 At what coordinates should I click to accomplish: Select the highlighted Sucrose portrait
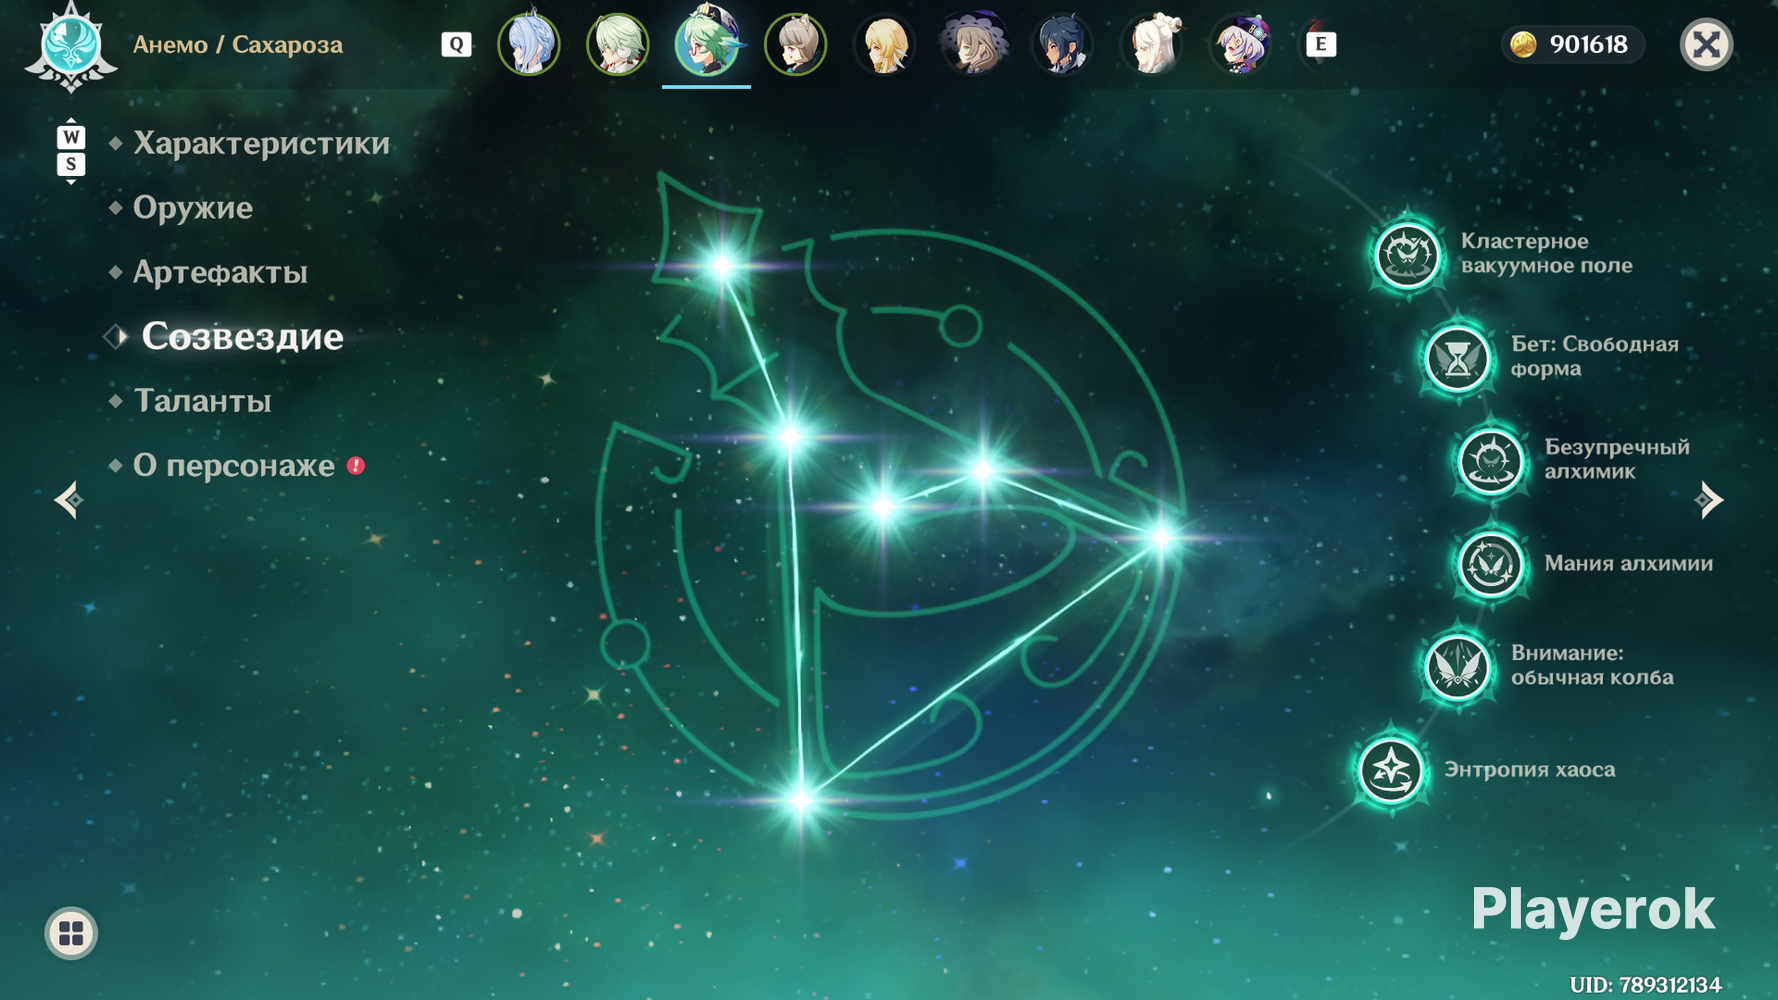pyautogui.click(x=706, y=42)
